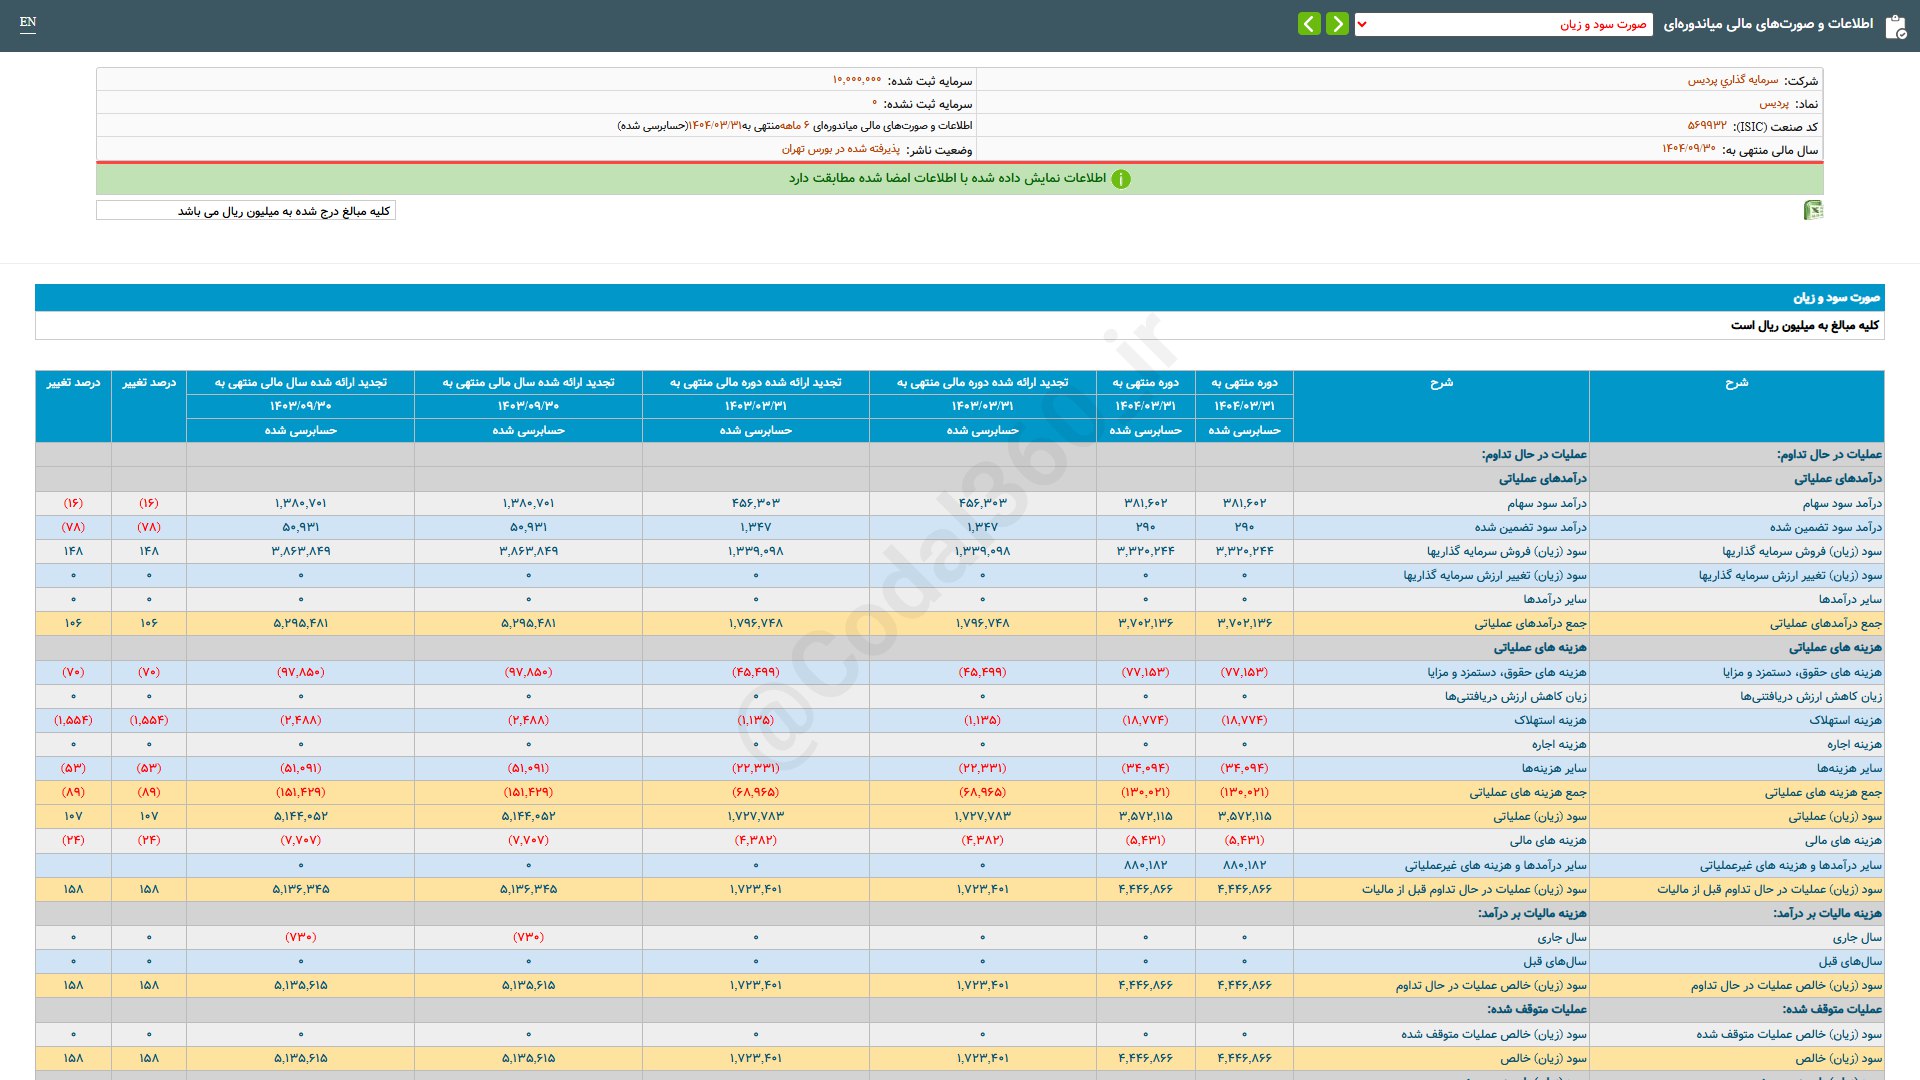Click ISIC industry code ۵۶۹۹۳۲

(1707, 126)
